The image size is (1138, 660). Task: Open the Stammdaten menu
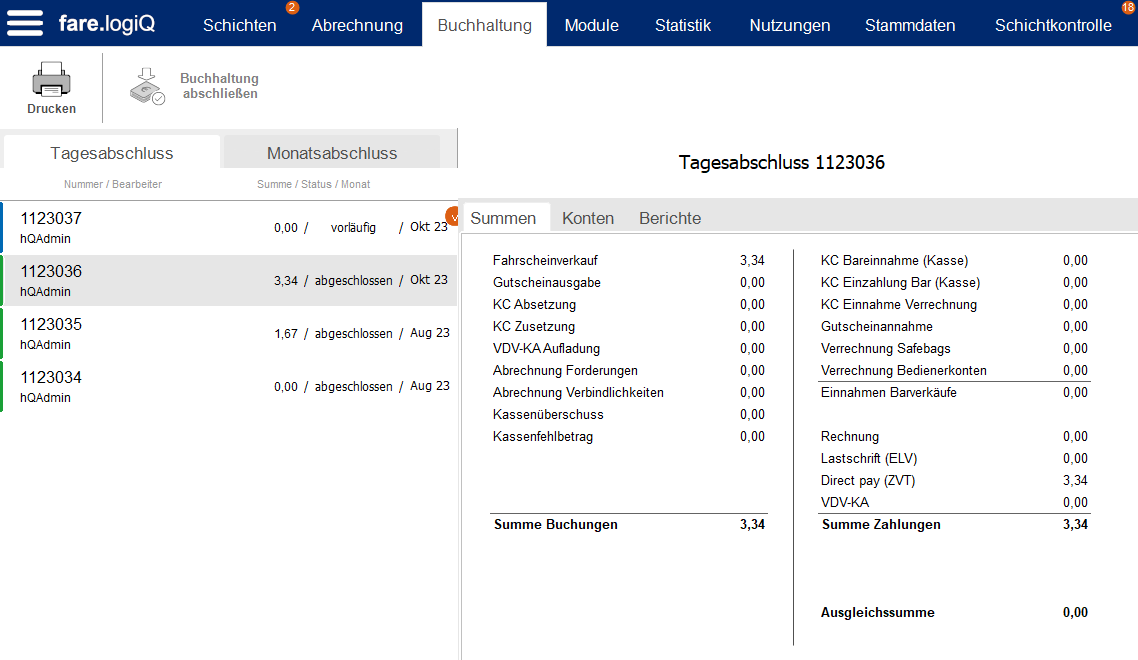pos(910,24)
